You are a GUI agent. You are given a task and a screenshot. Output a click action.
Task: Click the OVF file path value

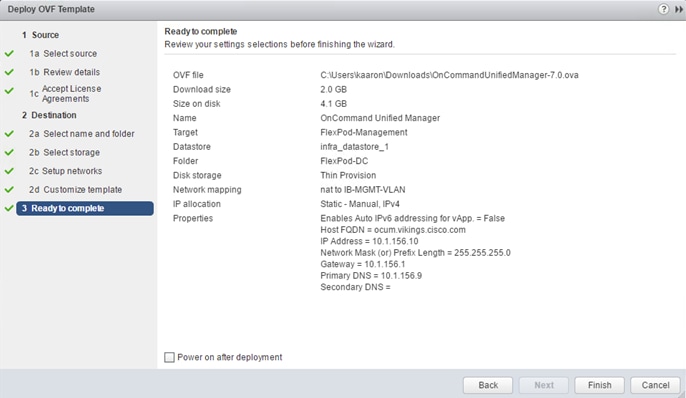click(449, 75)
